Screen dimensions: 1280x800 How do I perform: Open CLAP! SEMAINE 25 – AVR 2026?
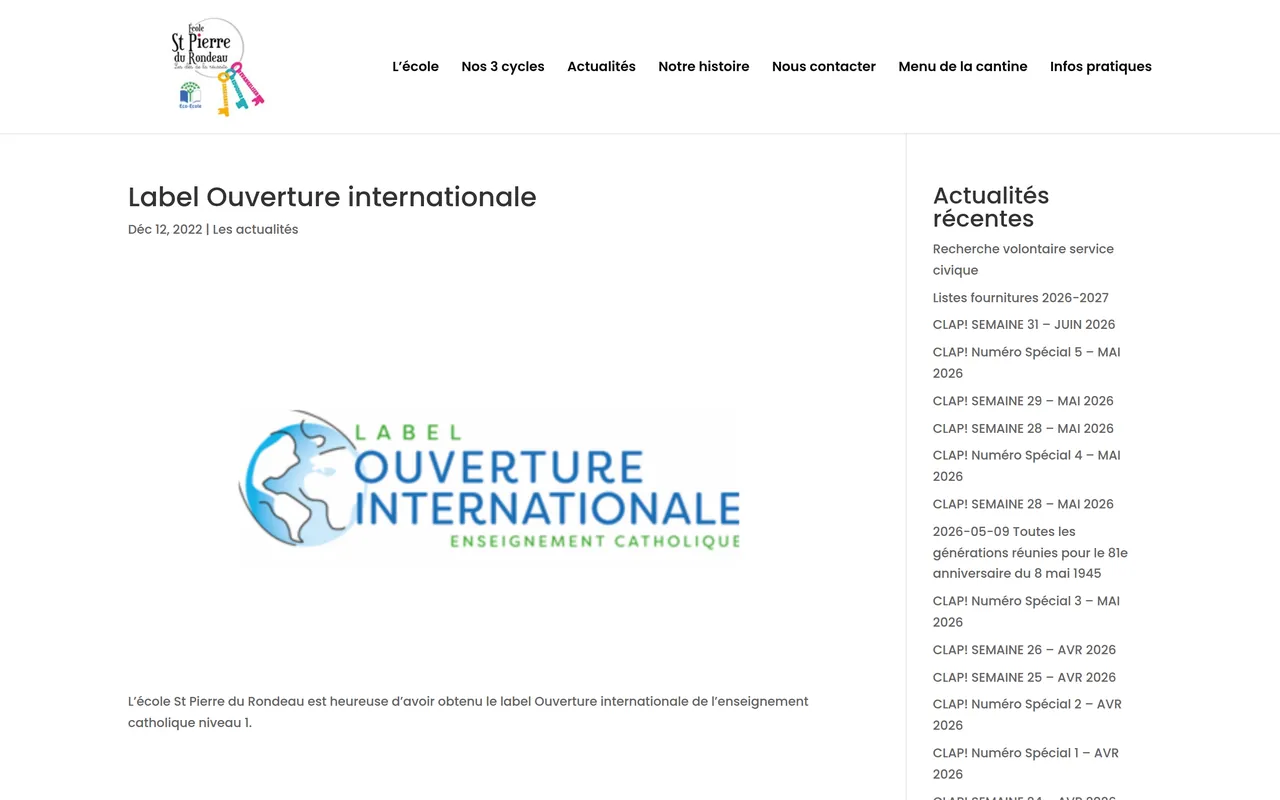point(1024,677)
